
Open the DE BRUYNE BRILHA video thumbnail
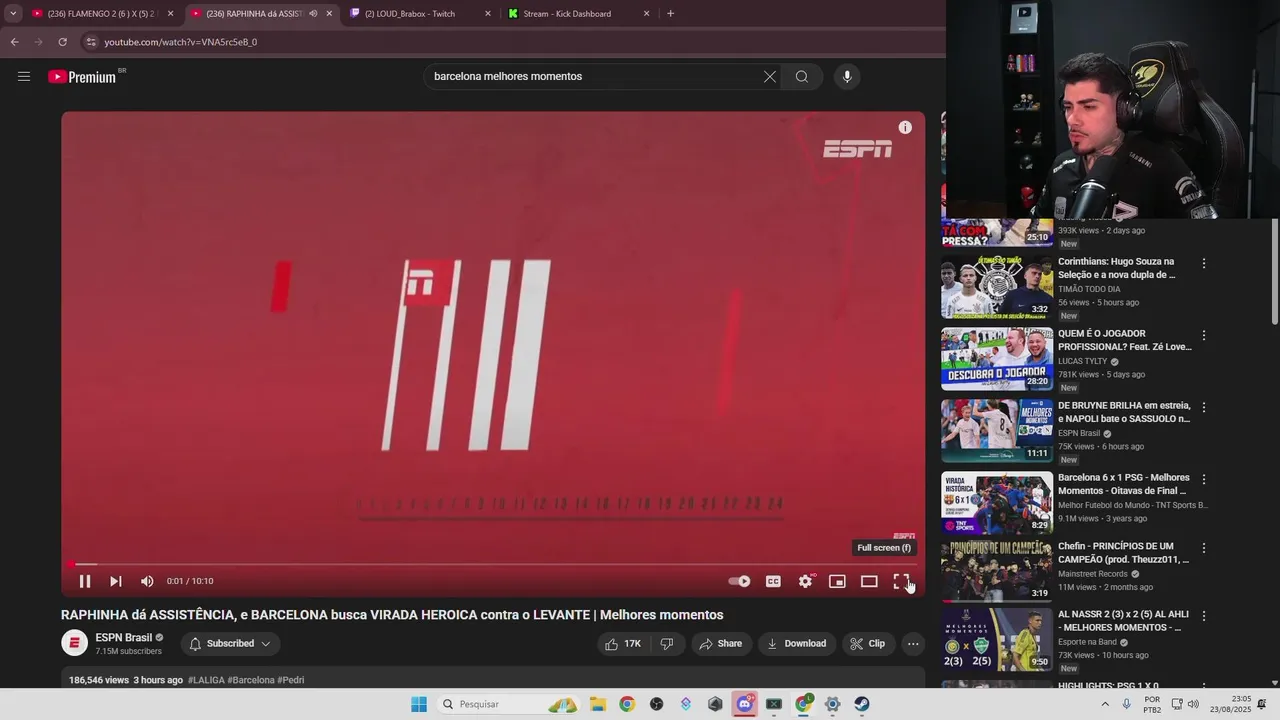pyautogui.click(x=997, y=431)
